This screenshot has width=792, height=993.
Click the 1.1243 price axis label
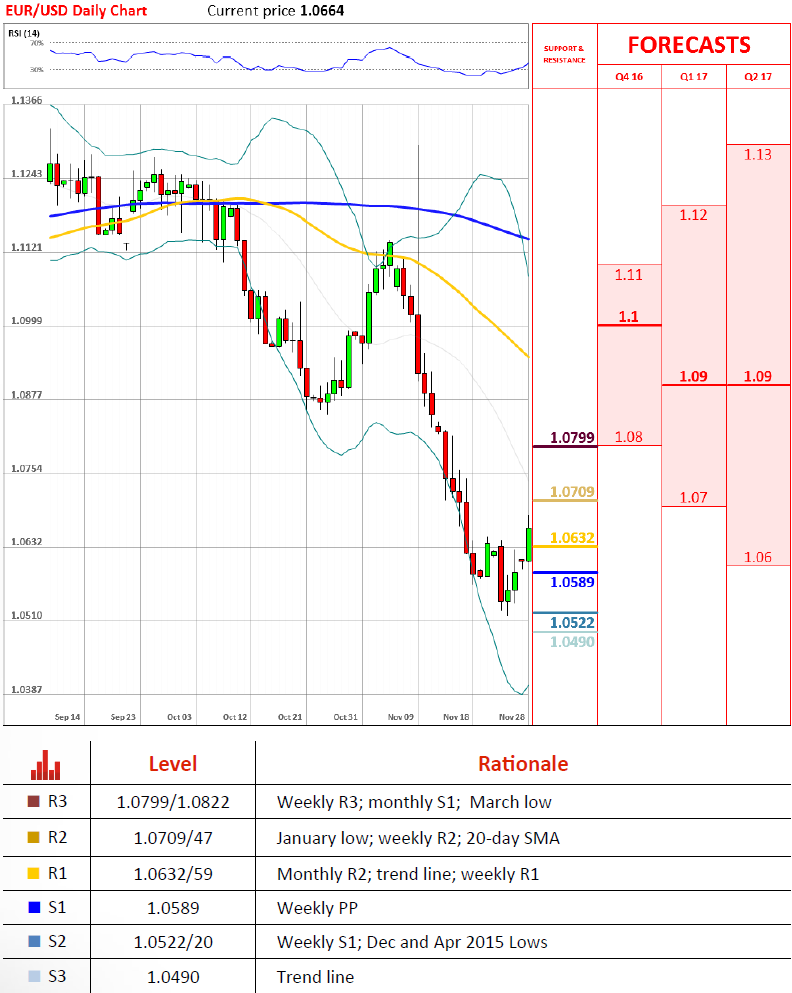tap(27, 174)
